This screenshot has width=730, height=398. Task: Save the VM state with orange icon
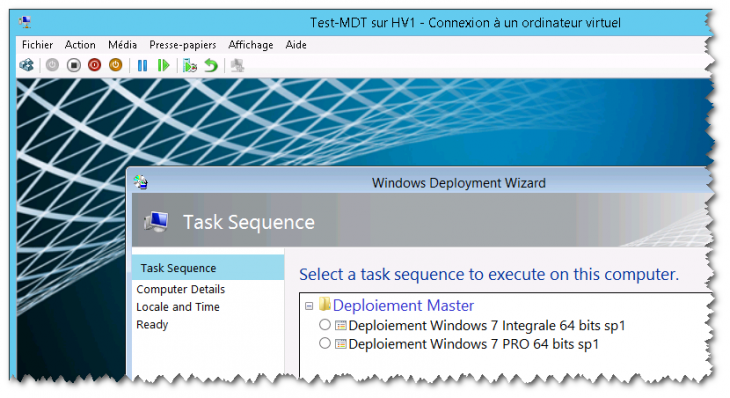[x=115, y=65]
